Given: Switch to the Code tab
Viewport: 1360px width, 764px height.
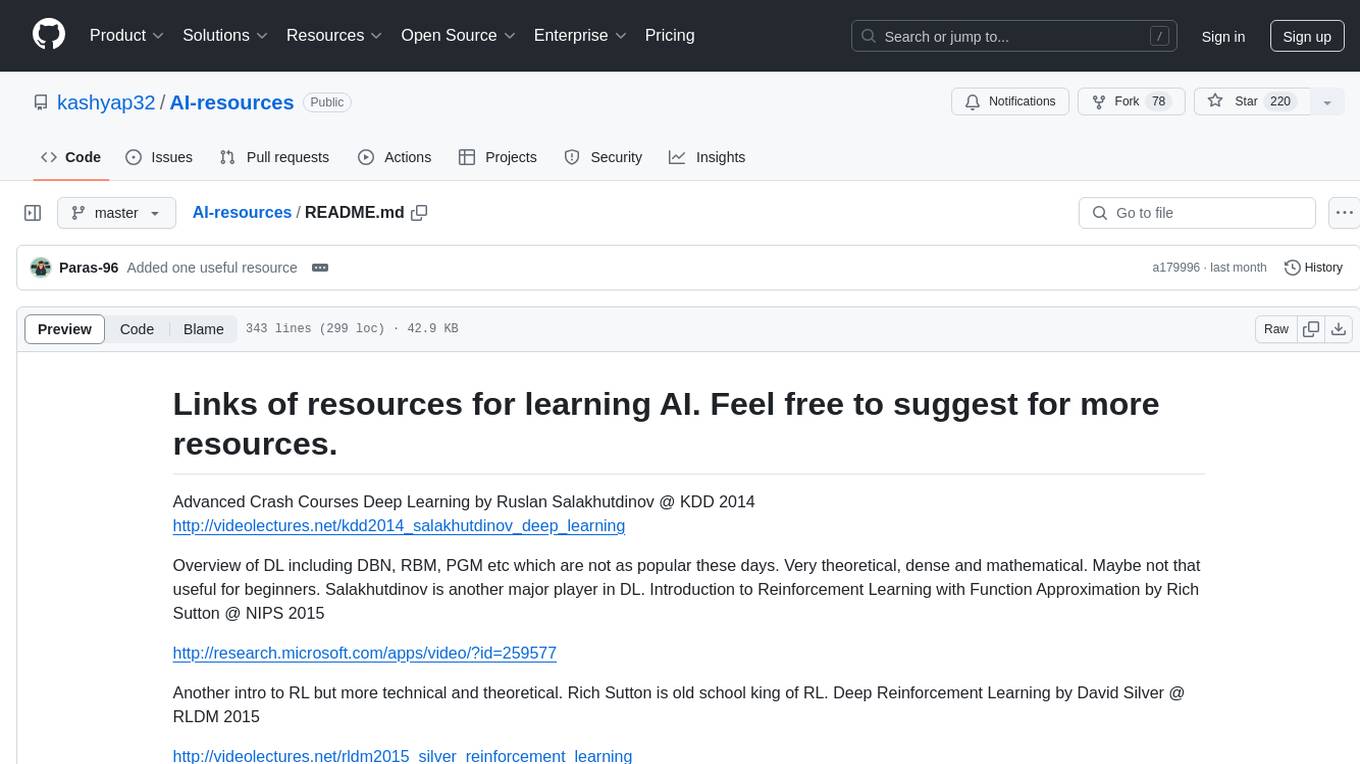Looking at the screenshot, I should (x=70, y=157).
